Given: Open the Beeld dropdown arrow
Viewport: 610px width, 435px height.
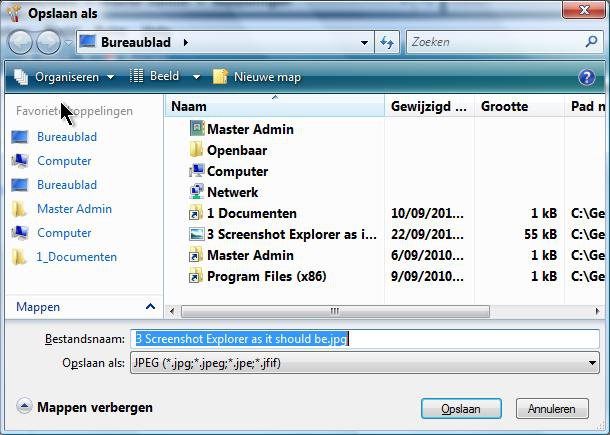Looking at the screenshot, I should 196,77.
